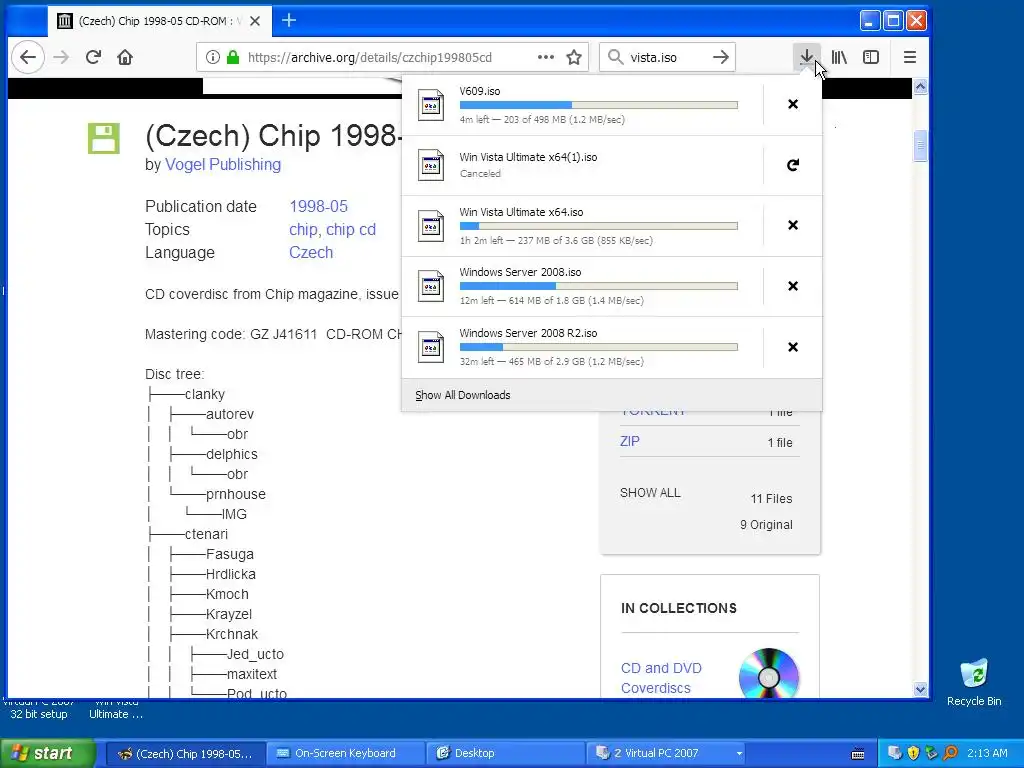The width and height of the screenshot is (1024, 768).
Task: Open the Firefox home page
Action: pyautogui.click(x=125, y=57)
